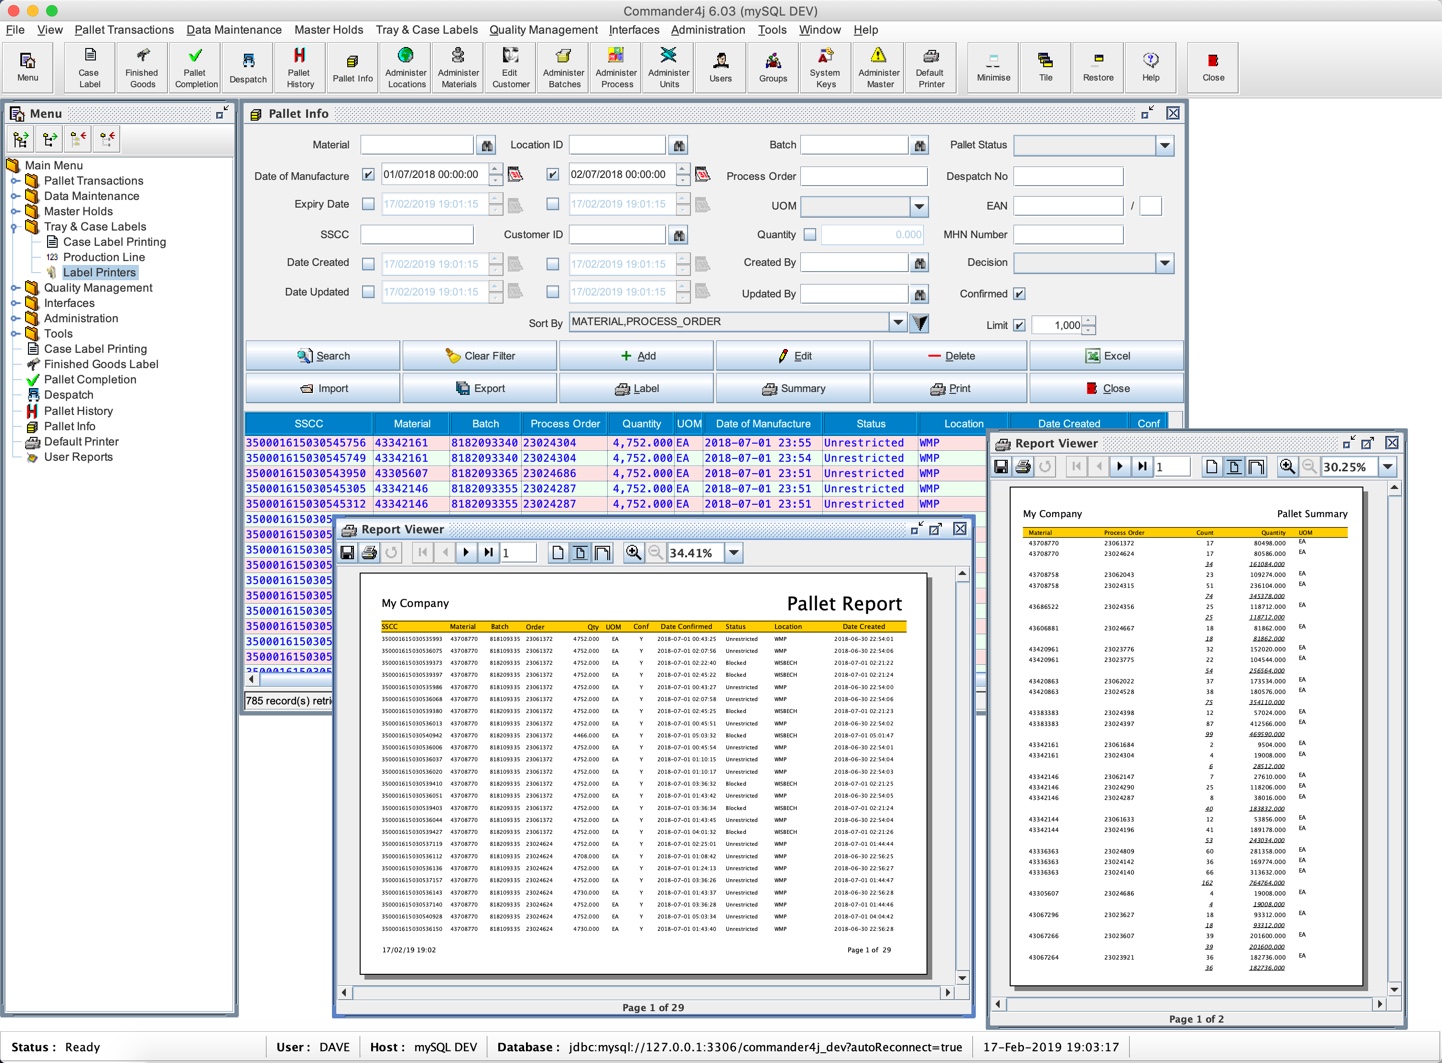Open the Interfaces menu
The image size is (1442, 1063).
pos(633,30)
